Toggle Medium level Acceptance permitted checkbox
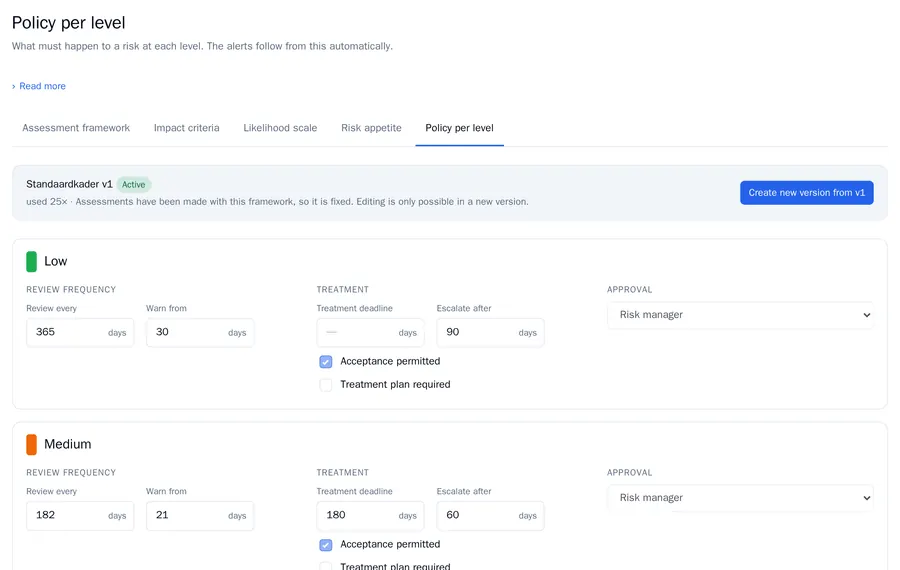Viewport: 900px width, 570px height. click(325, 545)
